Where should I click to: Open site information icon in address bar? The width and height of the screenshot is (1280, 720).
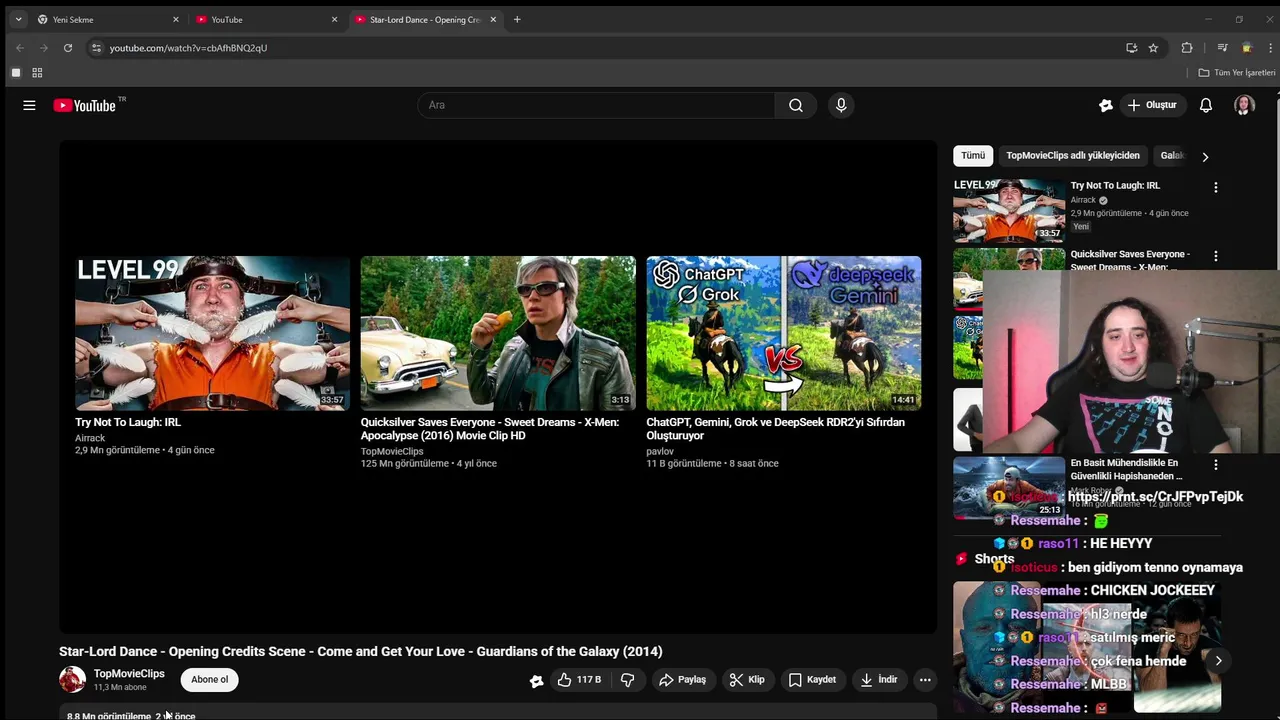(x=96, y=48)
